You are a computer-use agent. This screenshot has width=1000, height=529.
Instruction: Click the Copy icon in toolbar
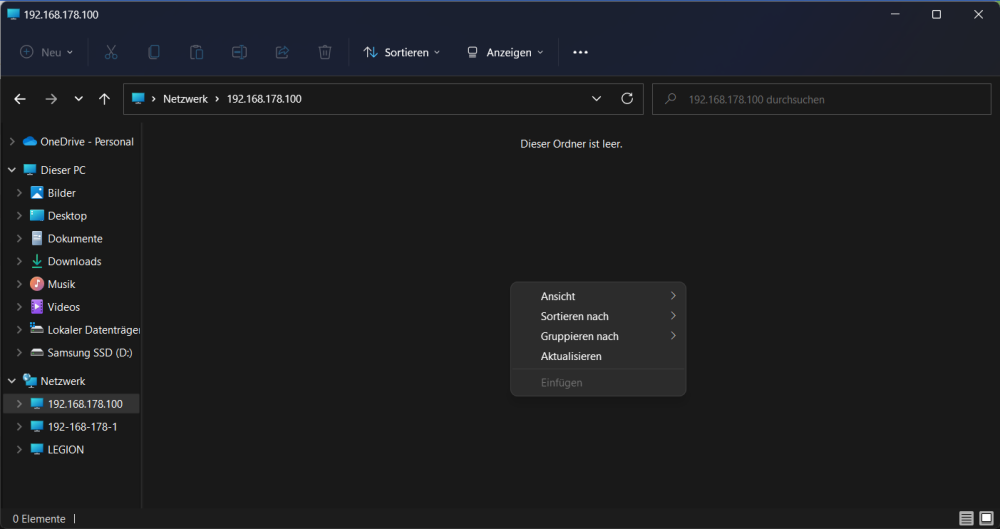tap(154, 52)
